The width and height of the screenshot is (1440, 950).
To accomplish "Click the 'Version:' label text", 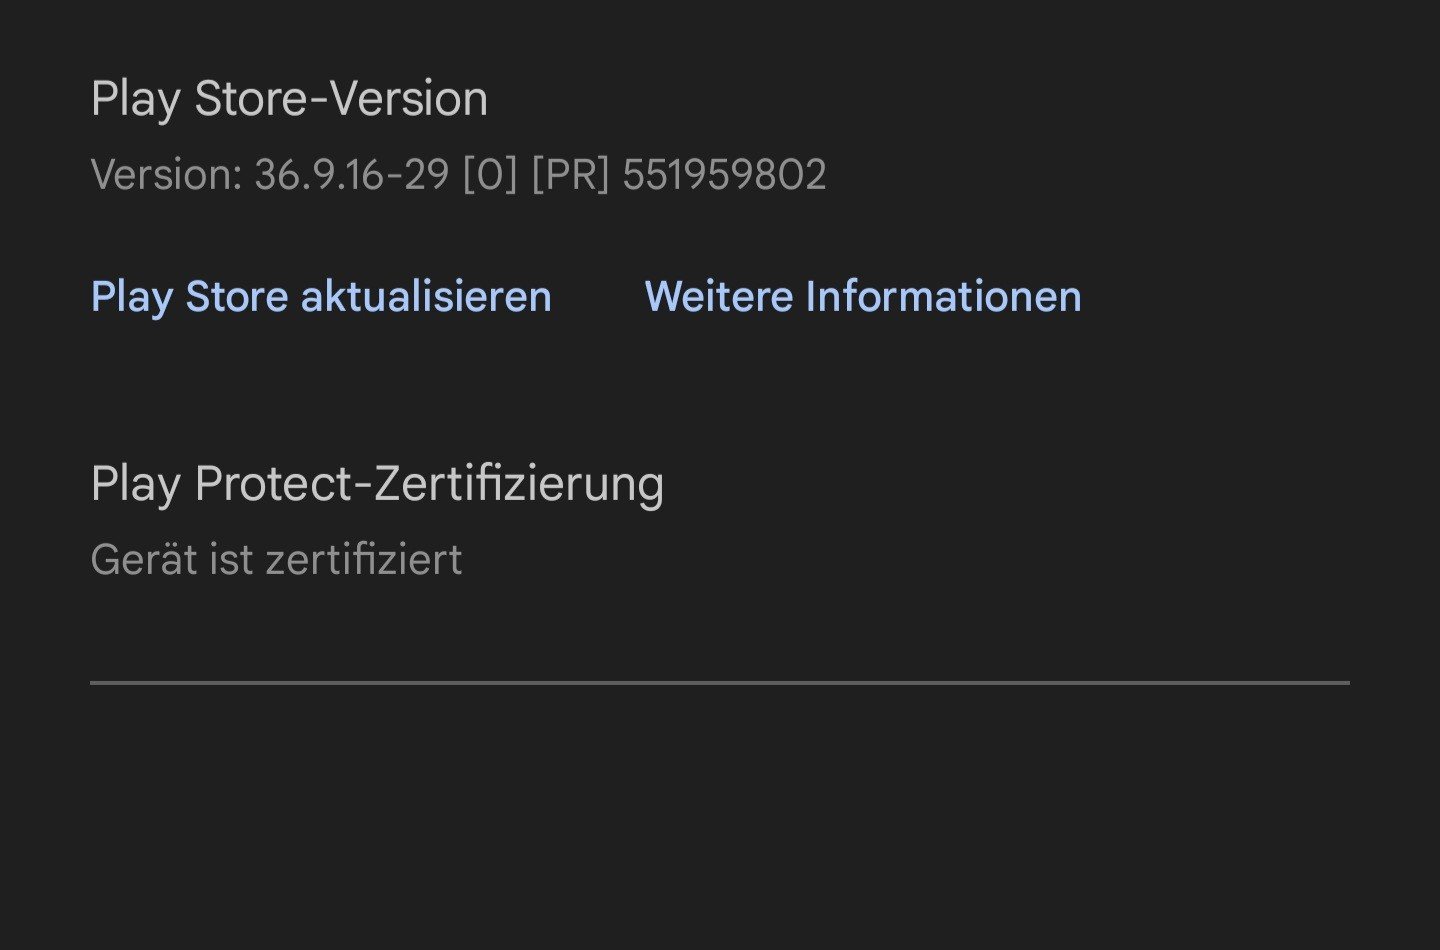I will coord(167,175).
